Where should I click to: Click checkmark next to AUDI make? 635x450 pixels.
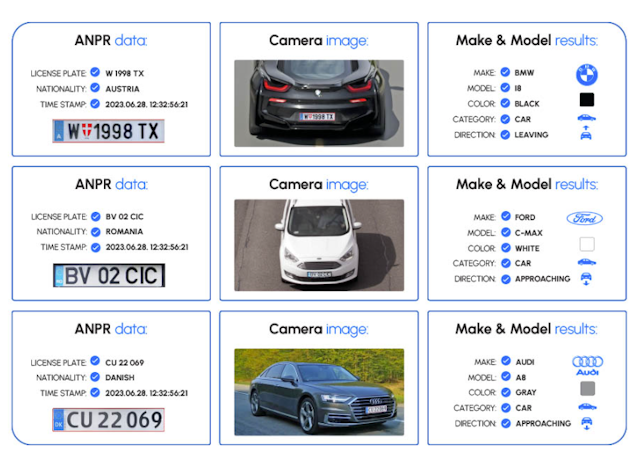pyautogui.click(x=506, y=360)
